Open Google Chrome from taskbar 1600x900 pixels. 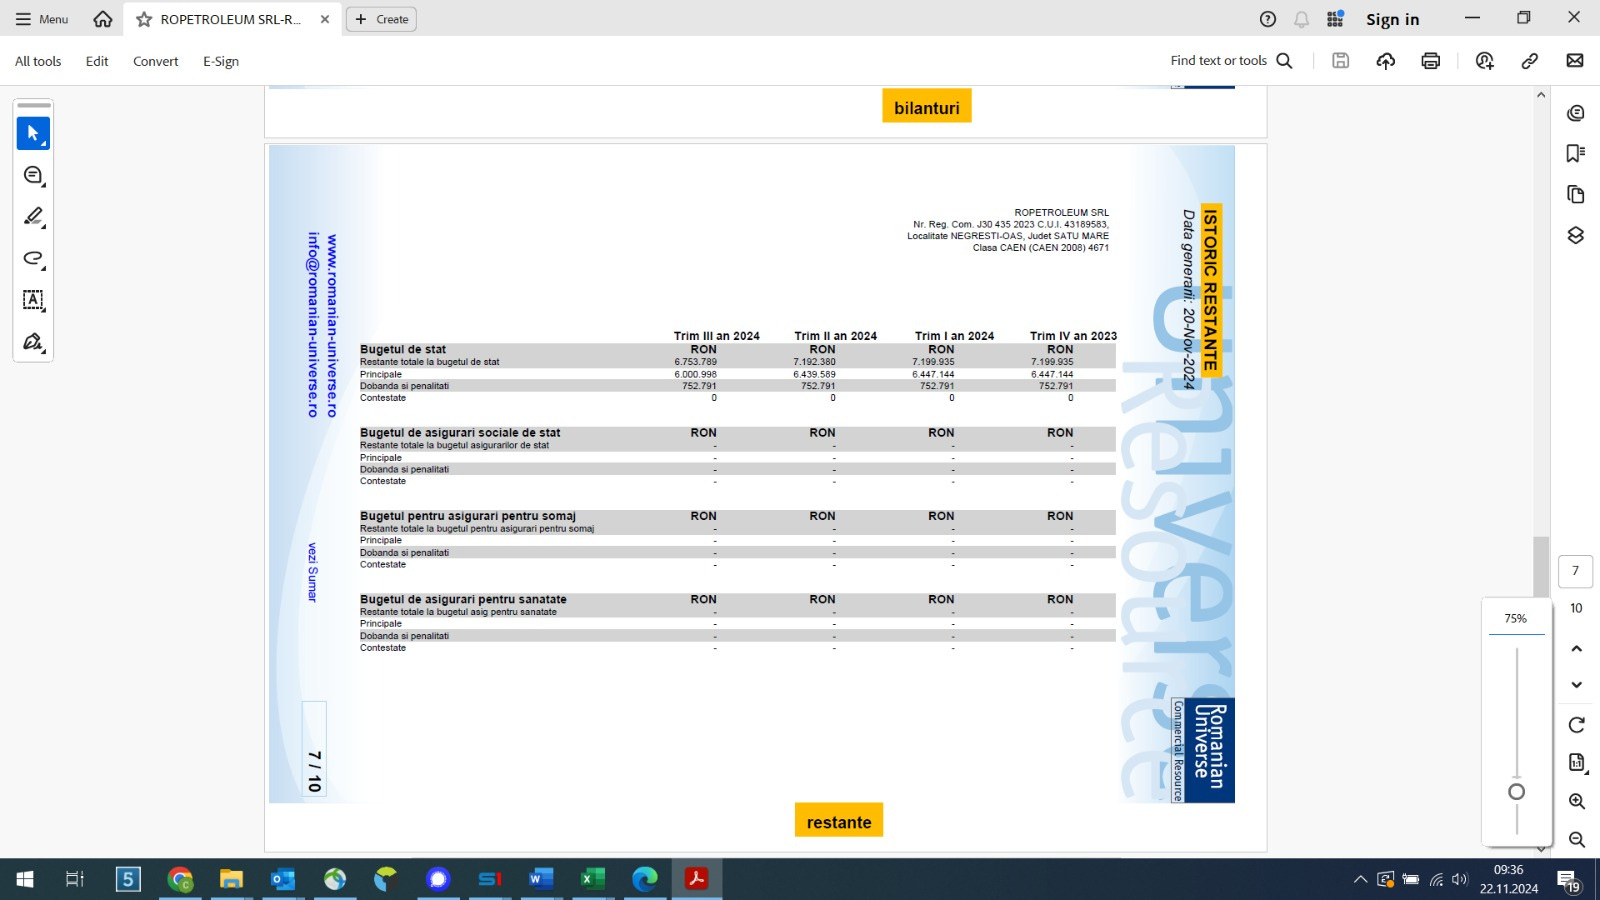tap(180, 879)
